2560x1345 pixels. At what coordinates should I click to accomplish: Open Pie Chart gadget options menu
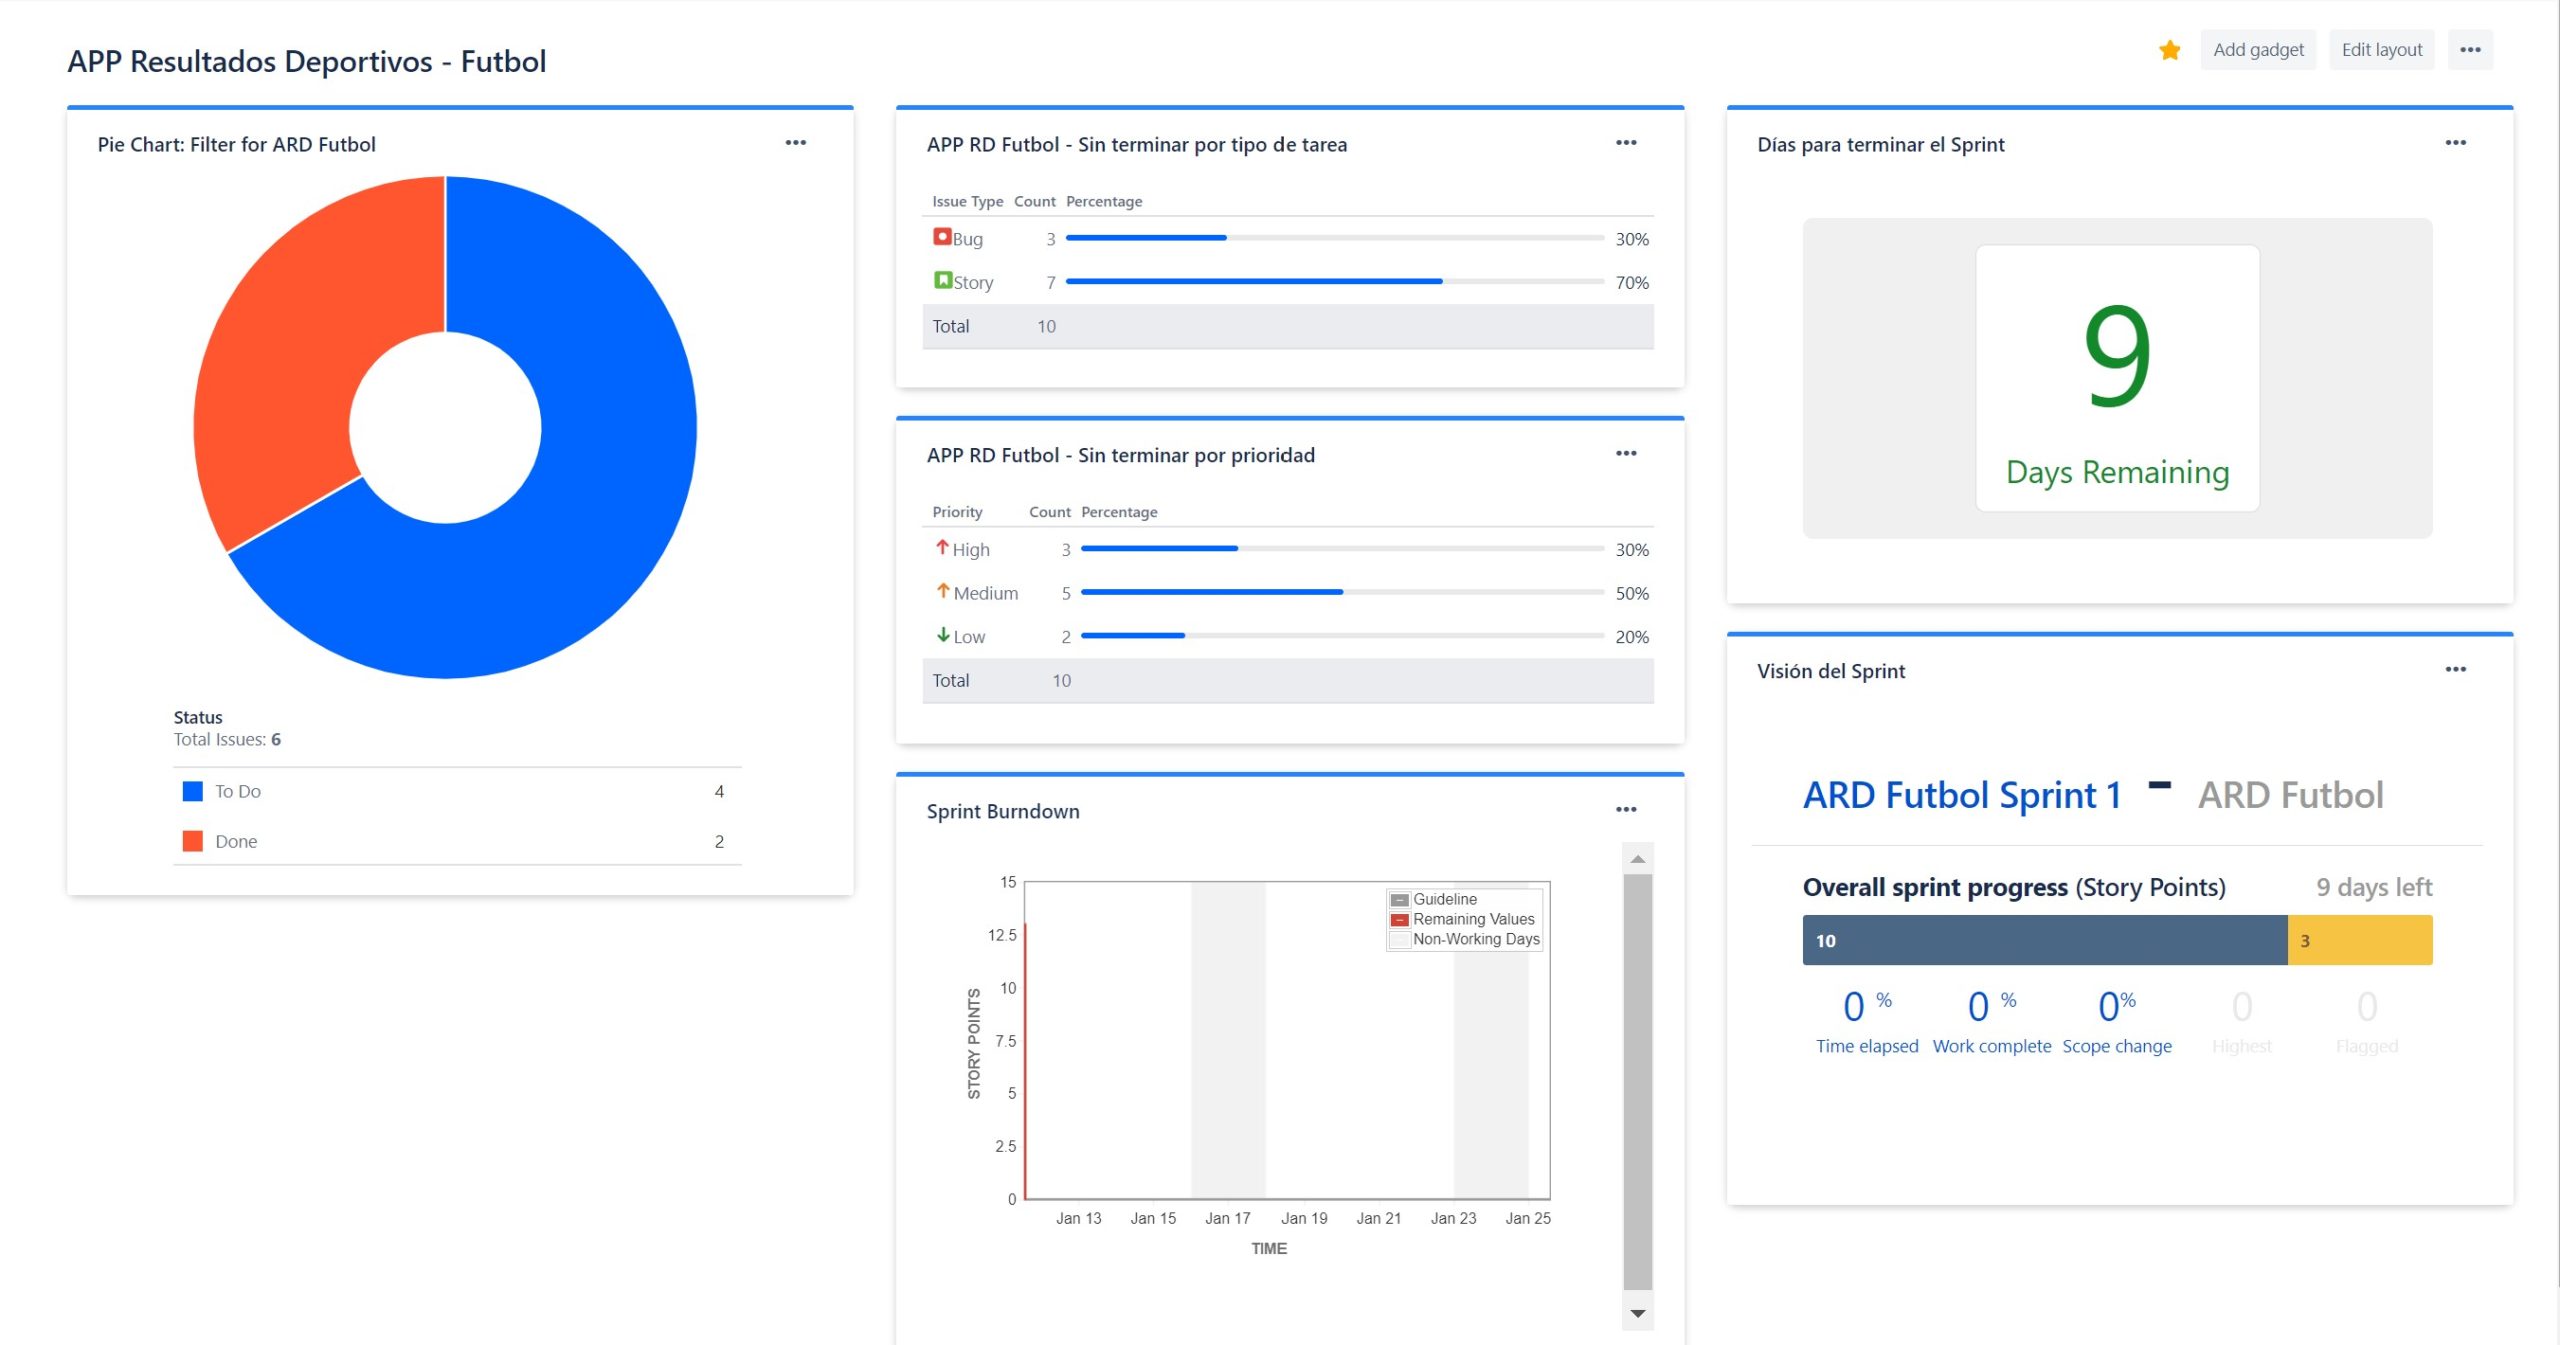[795, 143]
